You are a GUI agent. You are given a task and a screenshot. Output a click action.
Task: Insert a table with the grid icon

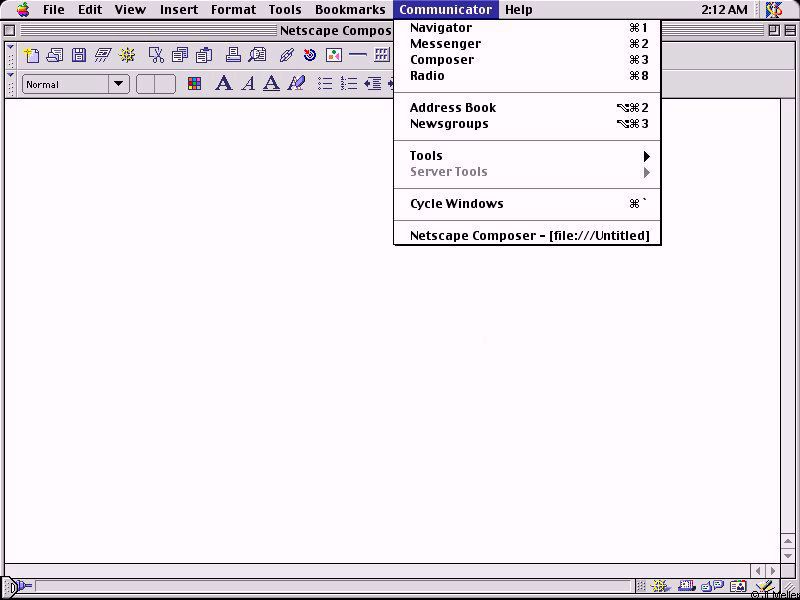(x=381, y=56)
